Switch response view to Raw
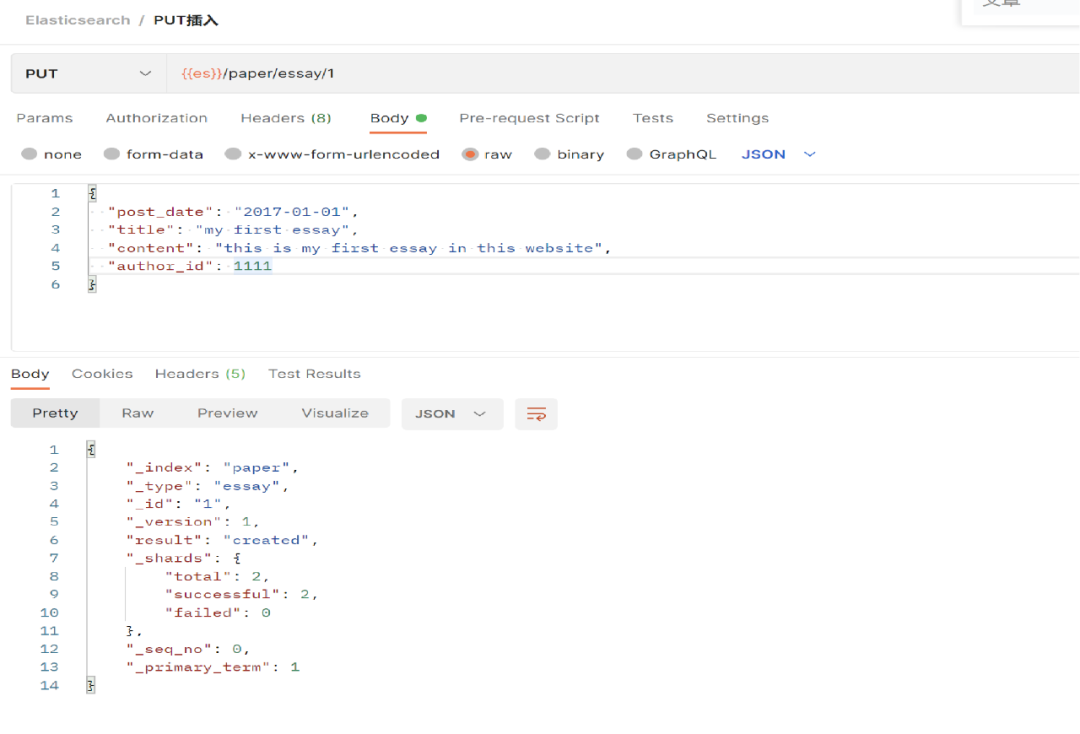This screenshot has height=734, width=1080. 138,413
